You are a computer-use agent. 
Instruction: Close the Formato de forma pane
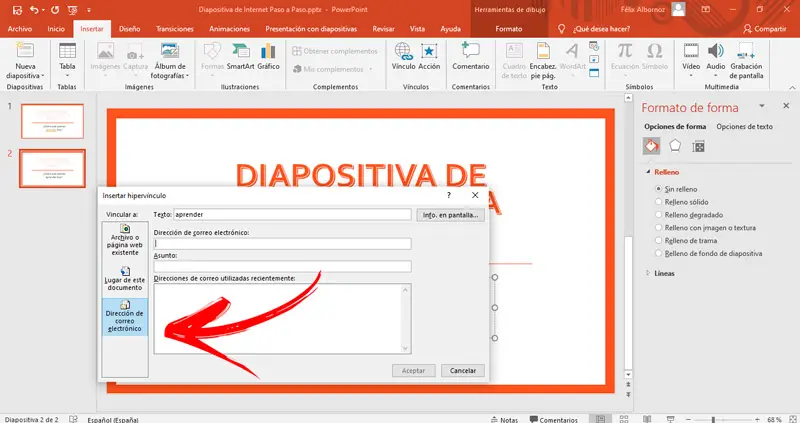786,106
